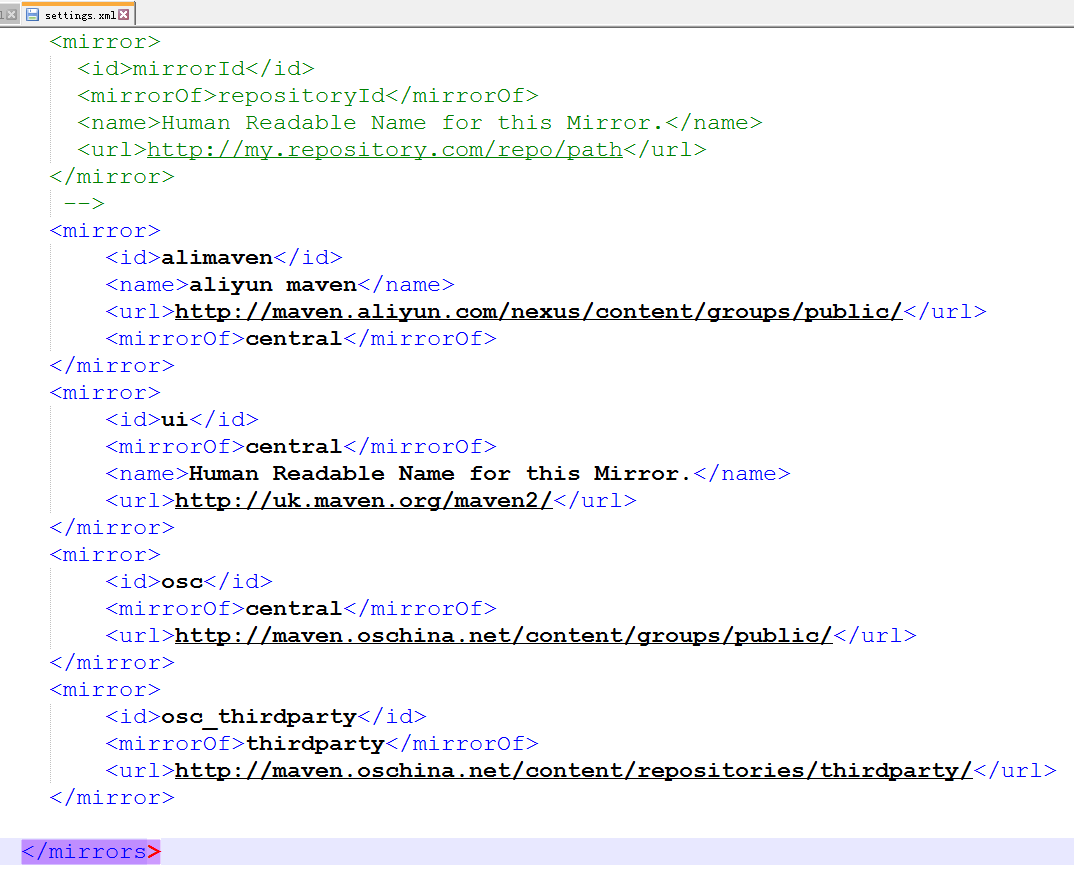
Task: Open the uk.maven.org maven2 link
Action: 363,500
